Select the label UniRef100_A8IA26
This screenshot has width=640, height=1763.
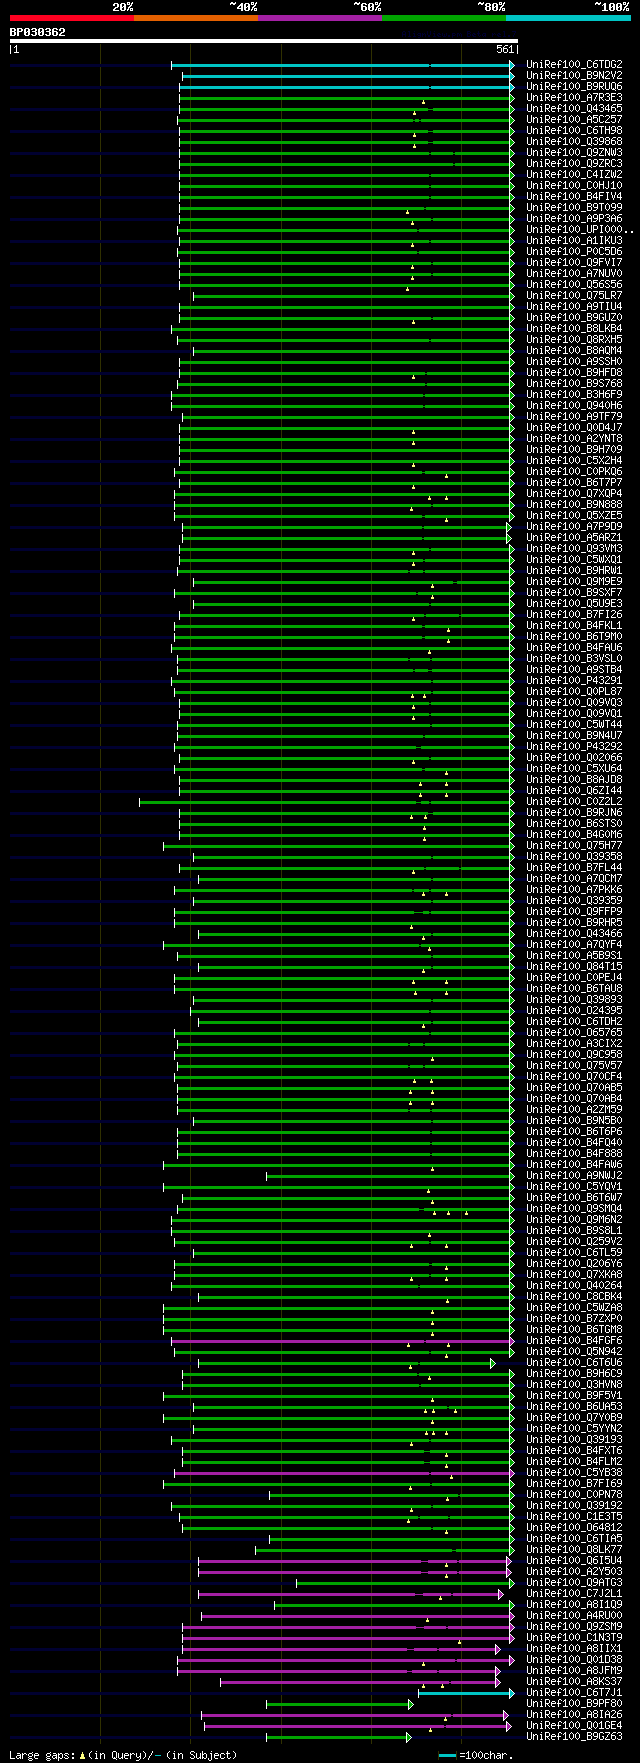(x=574, y=1714)
